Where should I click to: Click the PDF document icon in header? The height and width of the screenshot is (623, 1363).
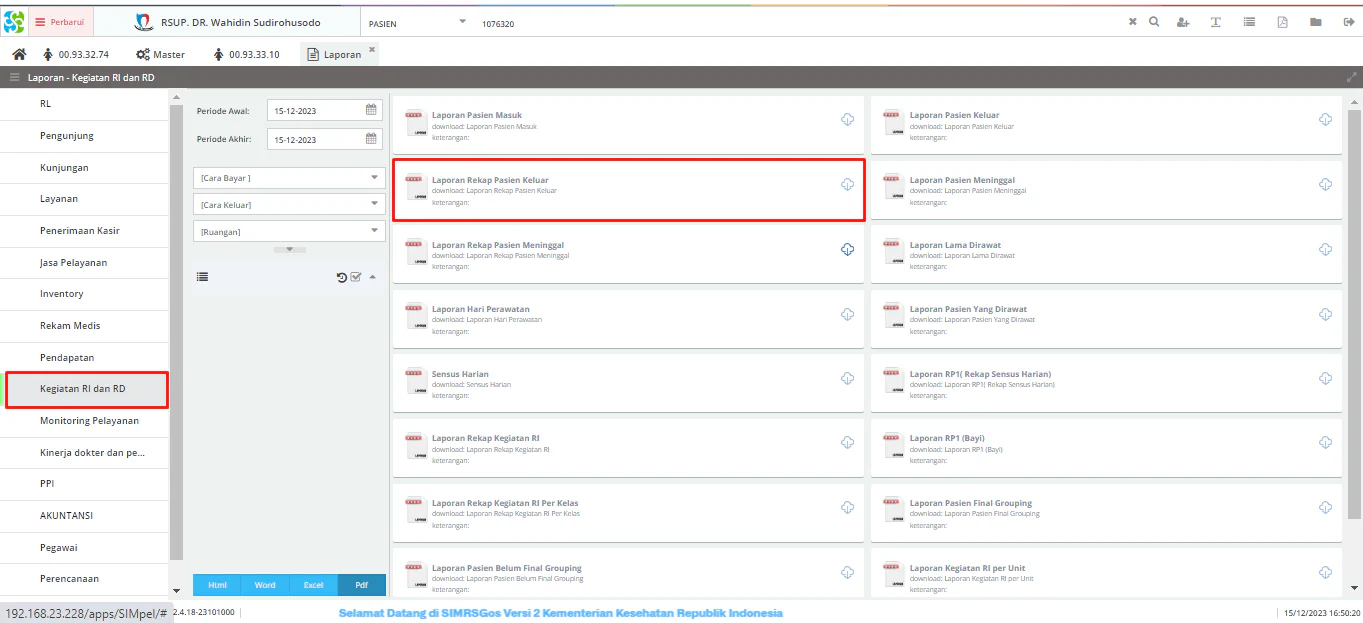coord(1282,22)
